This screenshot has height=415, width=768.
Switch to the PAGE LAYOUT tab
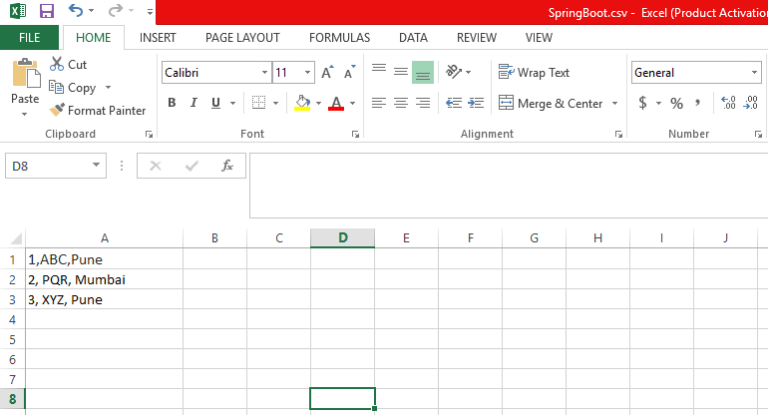[242, 38]
